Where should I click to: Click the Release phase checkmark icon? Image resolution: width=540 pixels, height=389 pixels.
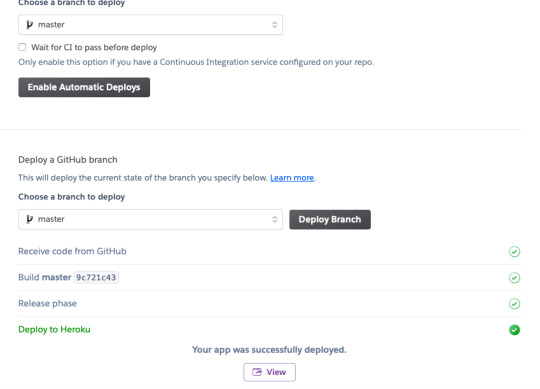pos(514,304)
